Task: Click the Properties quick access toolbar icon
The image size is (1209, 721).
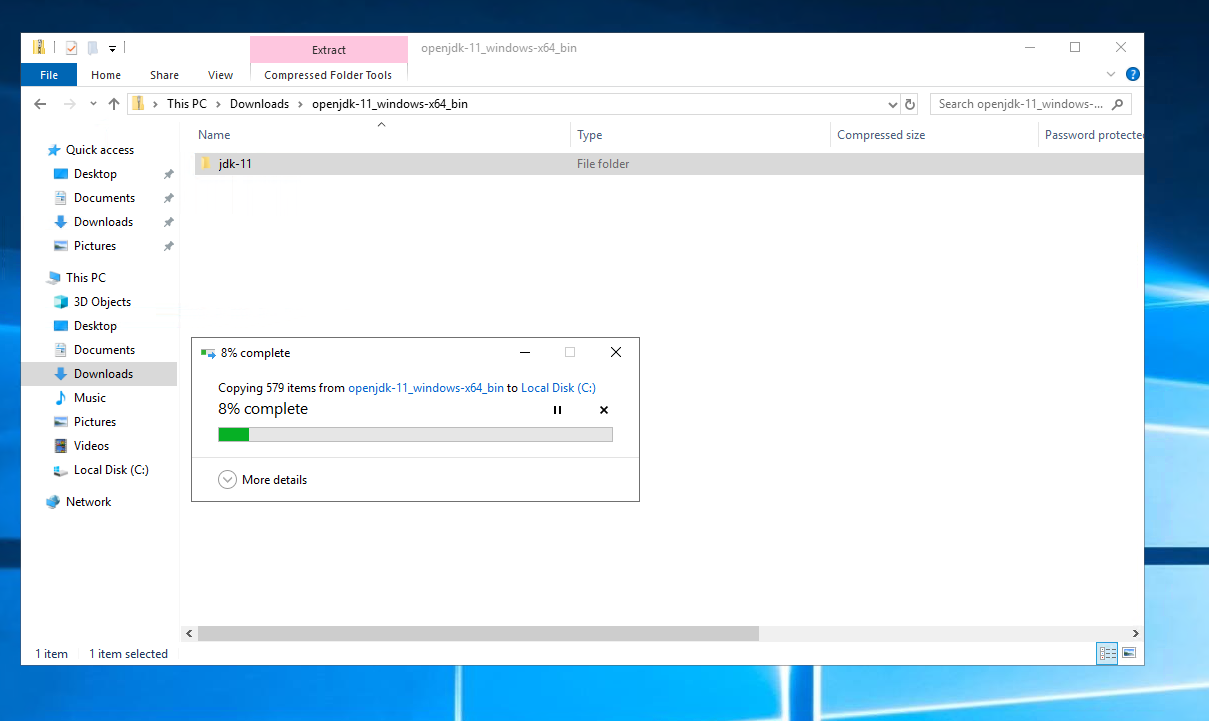Action: 71,47
